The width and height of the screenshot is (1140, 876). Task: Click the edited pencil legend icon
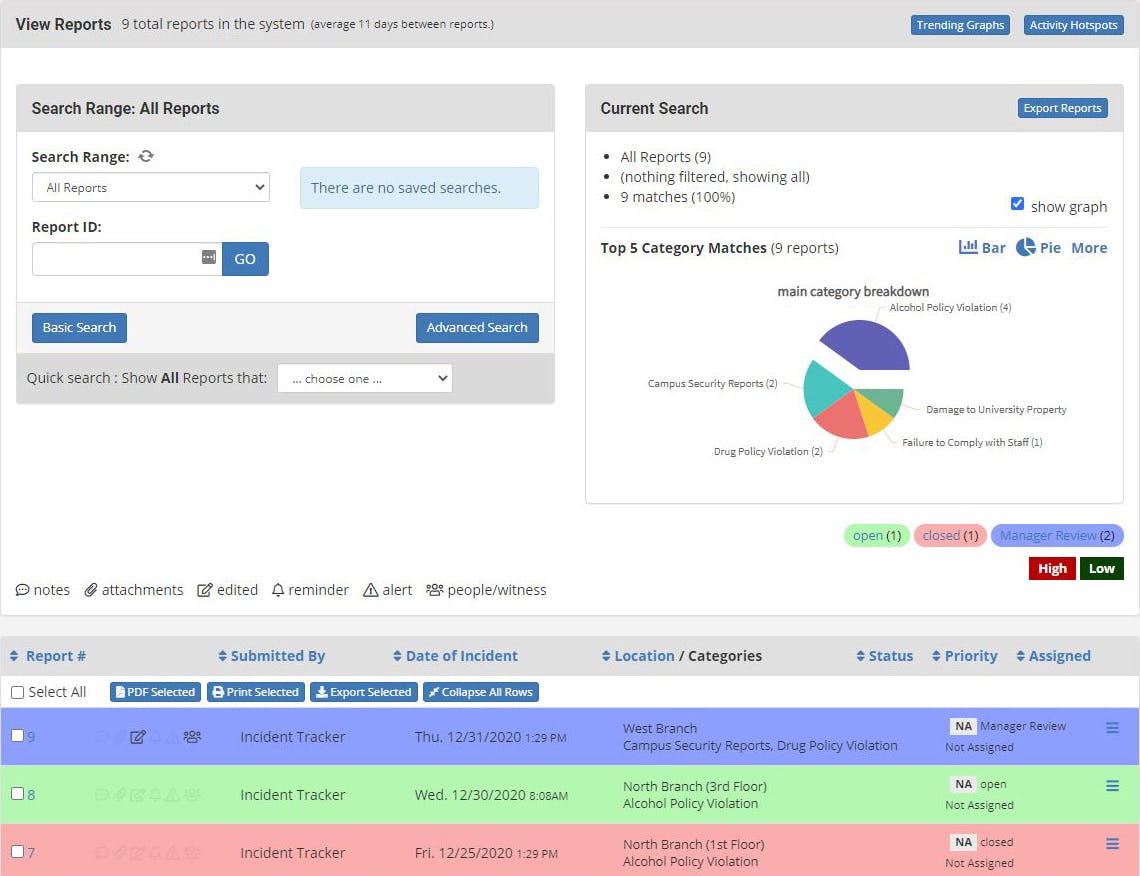205,590
